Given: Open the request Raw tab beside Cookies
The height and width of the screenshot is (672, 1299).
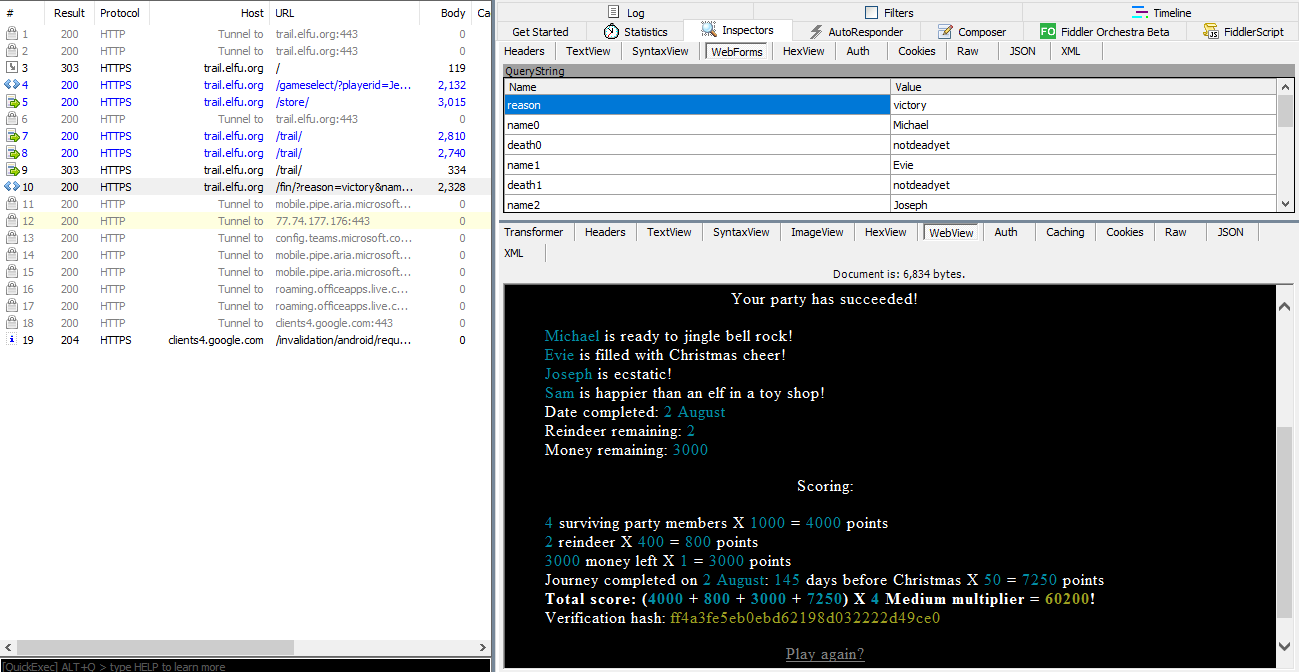Looking at the screenshot, I should pos(967,51).
